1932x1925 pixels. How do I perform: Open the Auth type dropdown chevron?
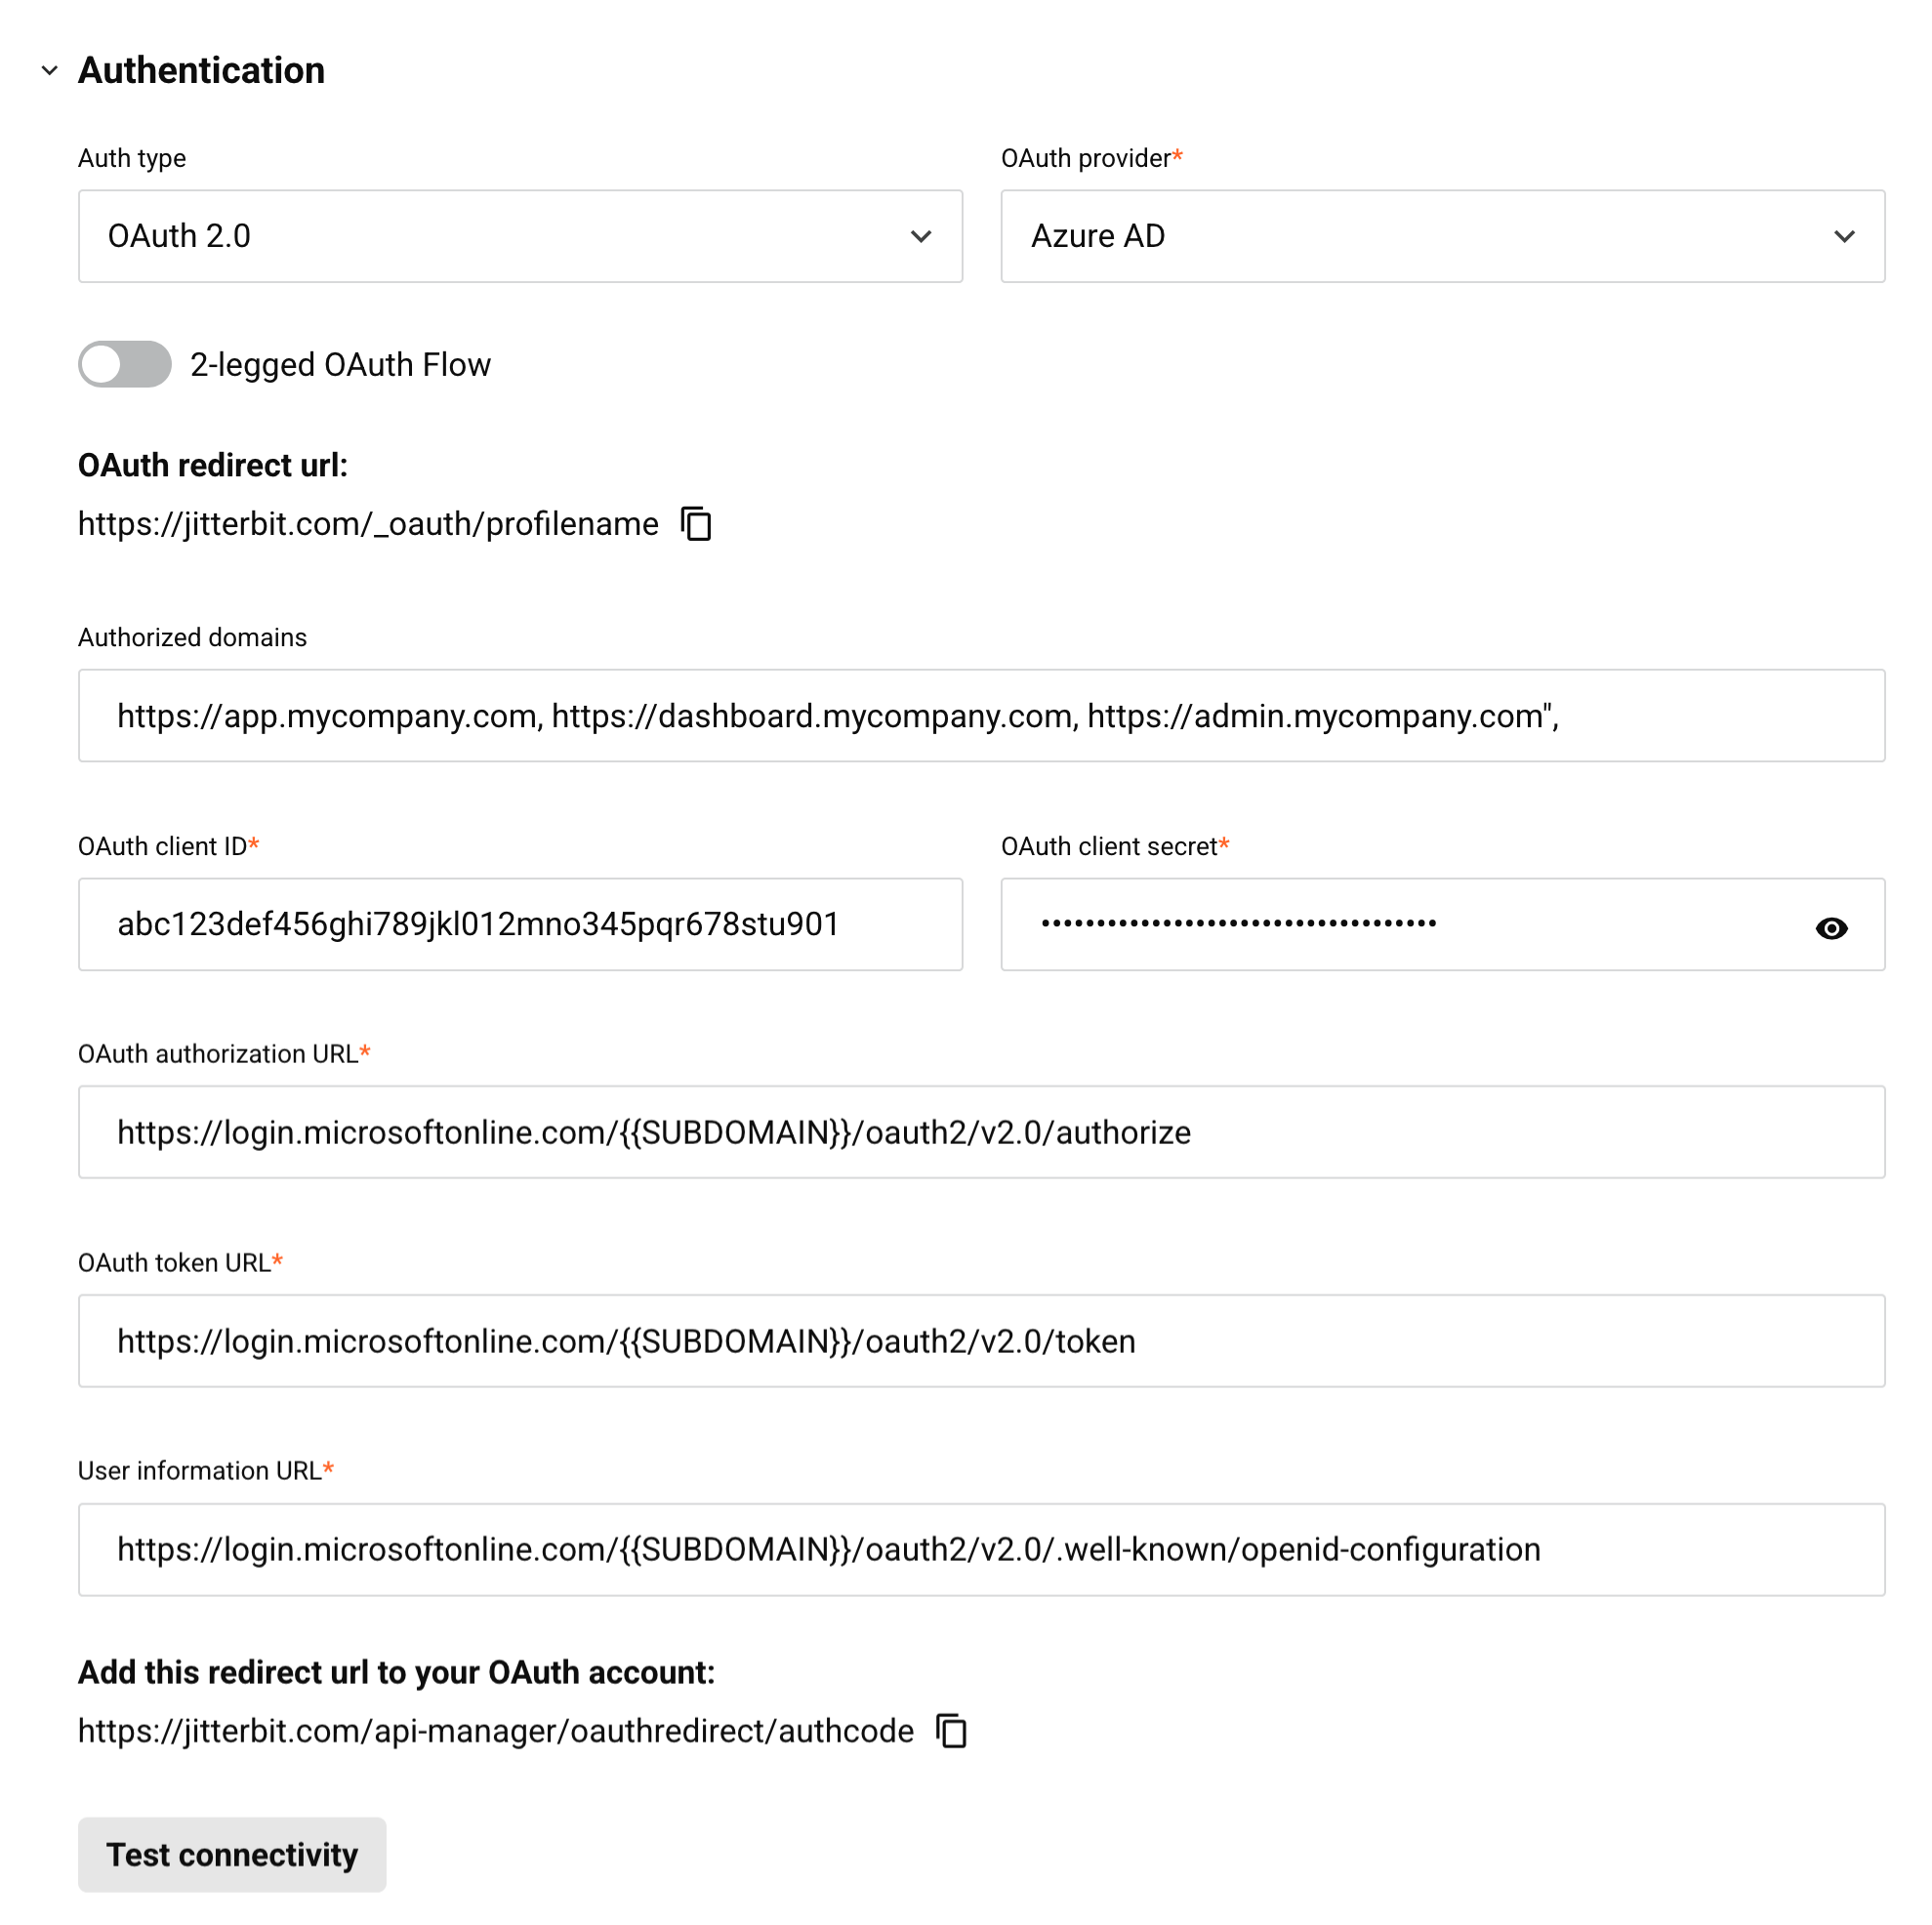point(919,237)
